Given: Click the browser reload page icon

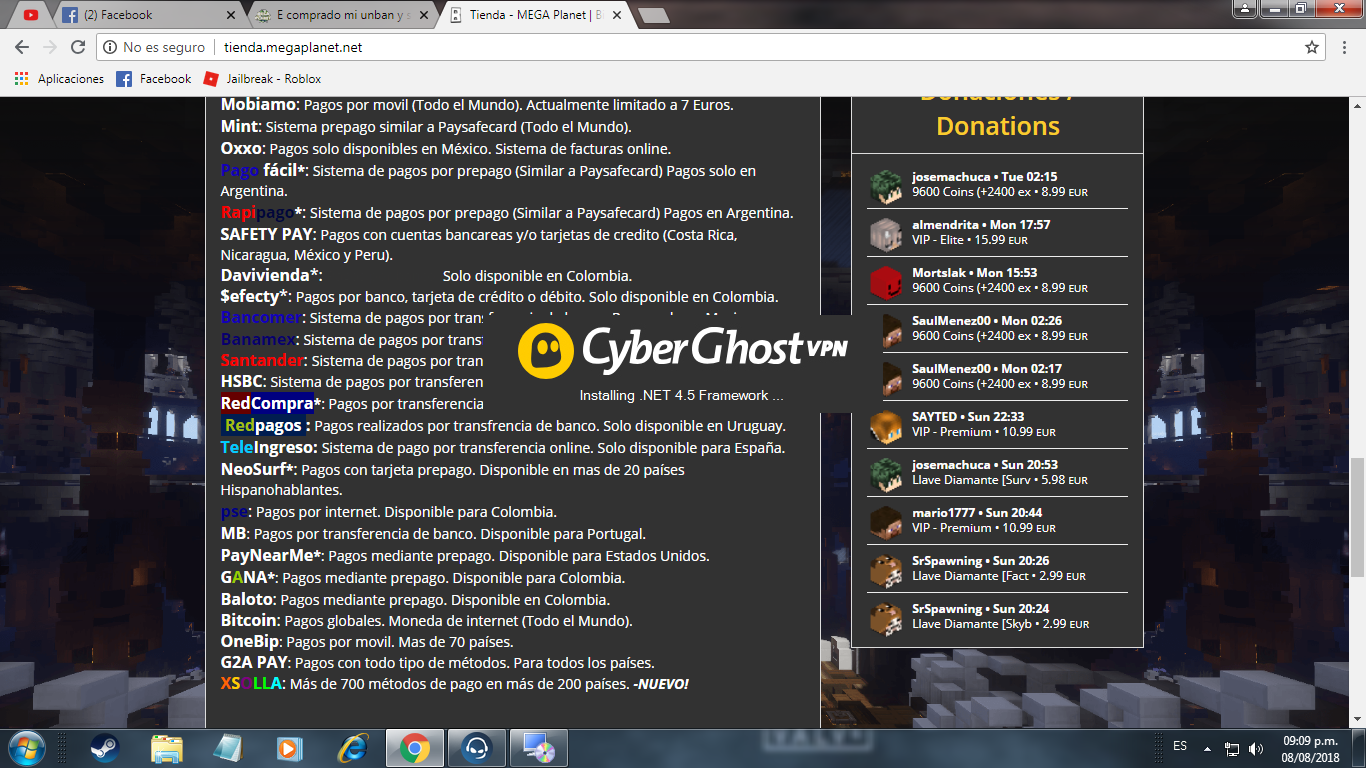Looking at the screenshot, I should [x=78, y=47].
